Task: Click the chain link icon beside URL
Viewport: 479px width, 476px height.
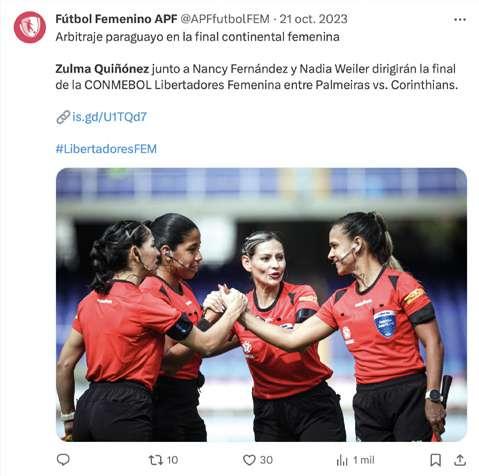Action: click(x=63, y=117)
